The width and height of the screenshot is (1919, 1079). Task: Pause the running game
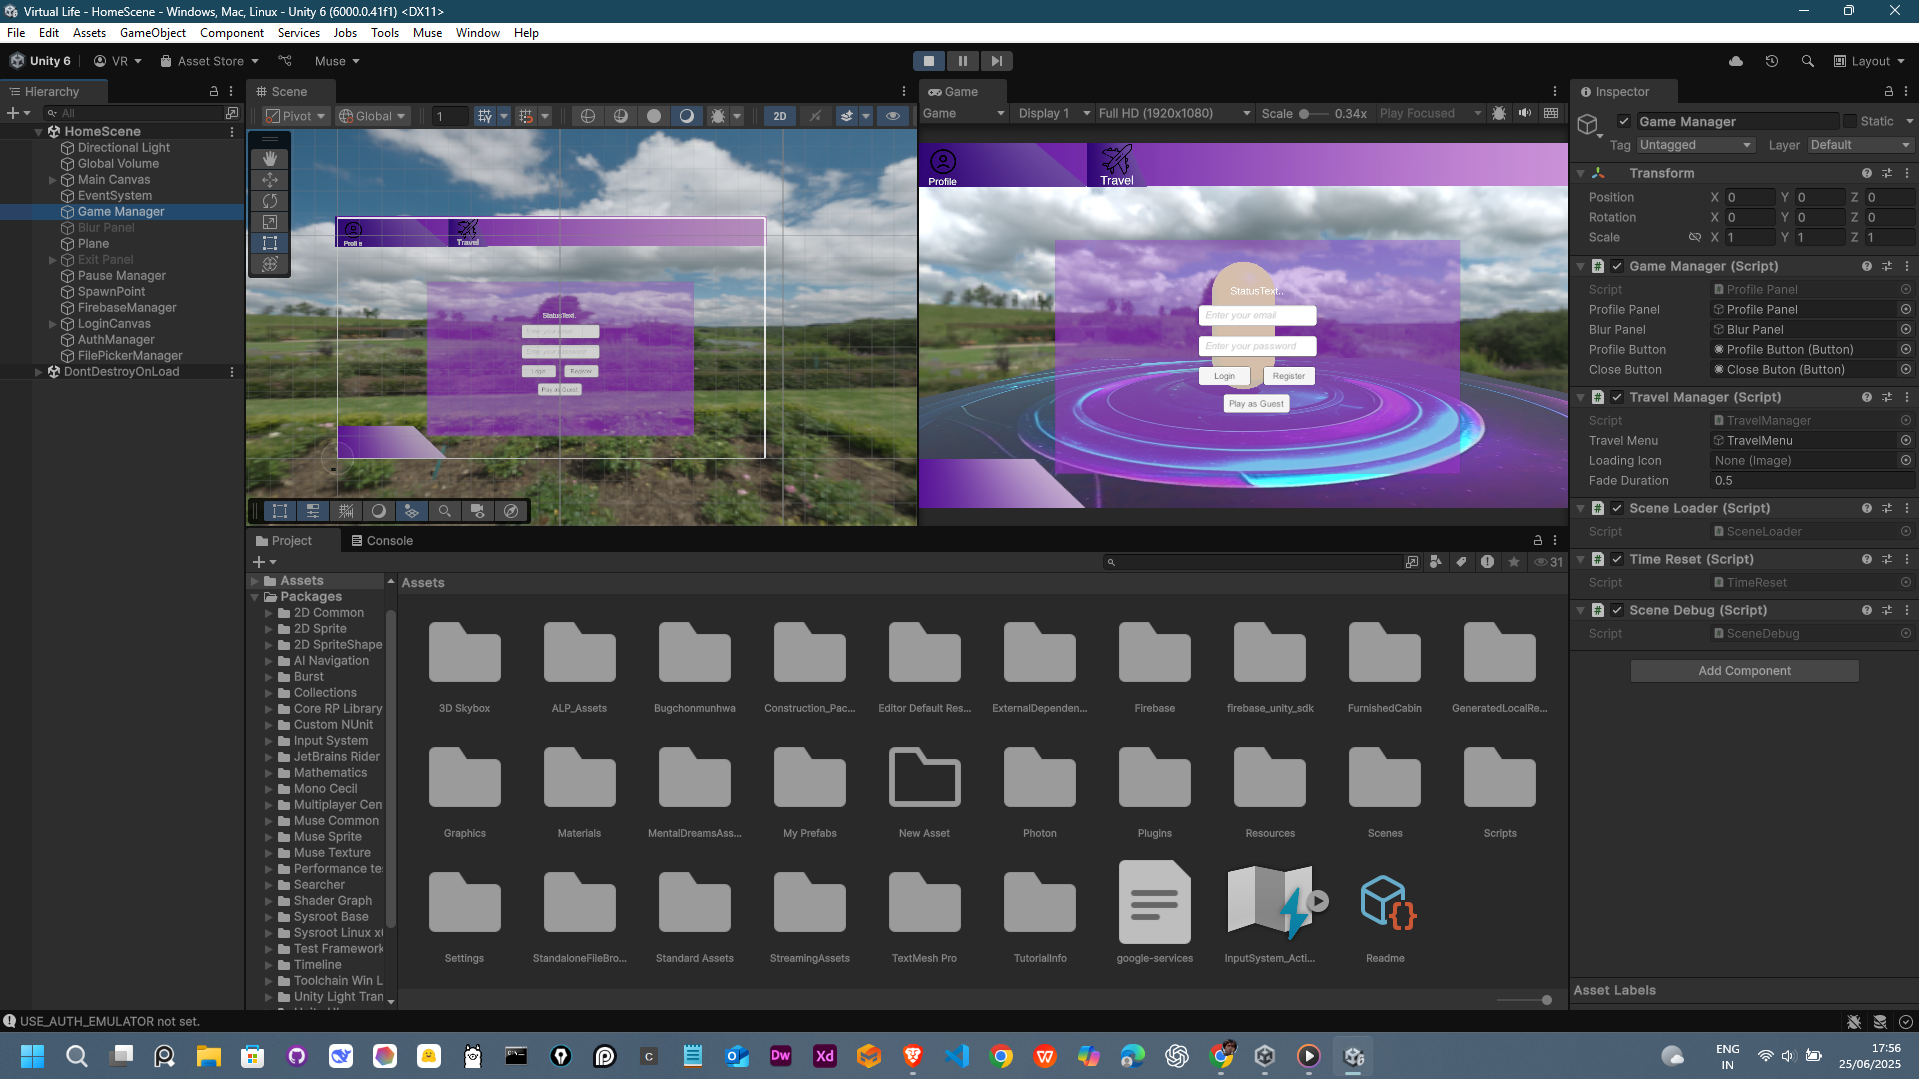click(963, 61)
